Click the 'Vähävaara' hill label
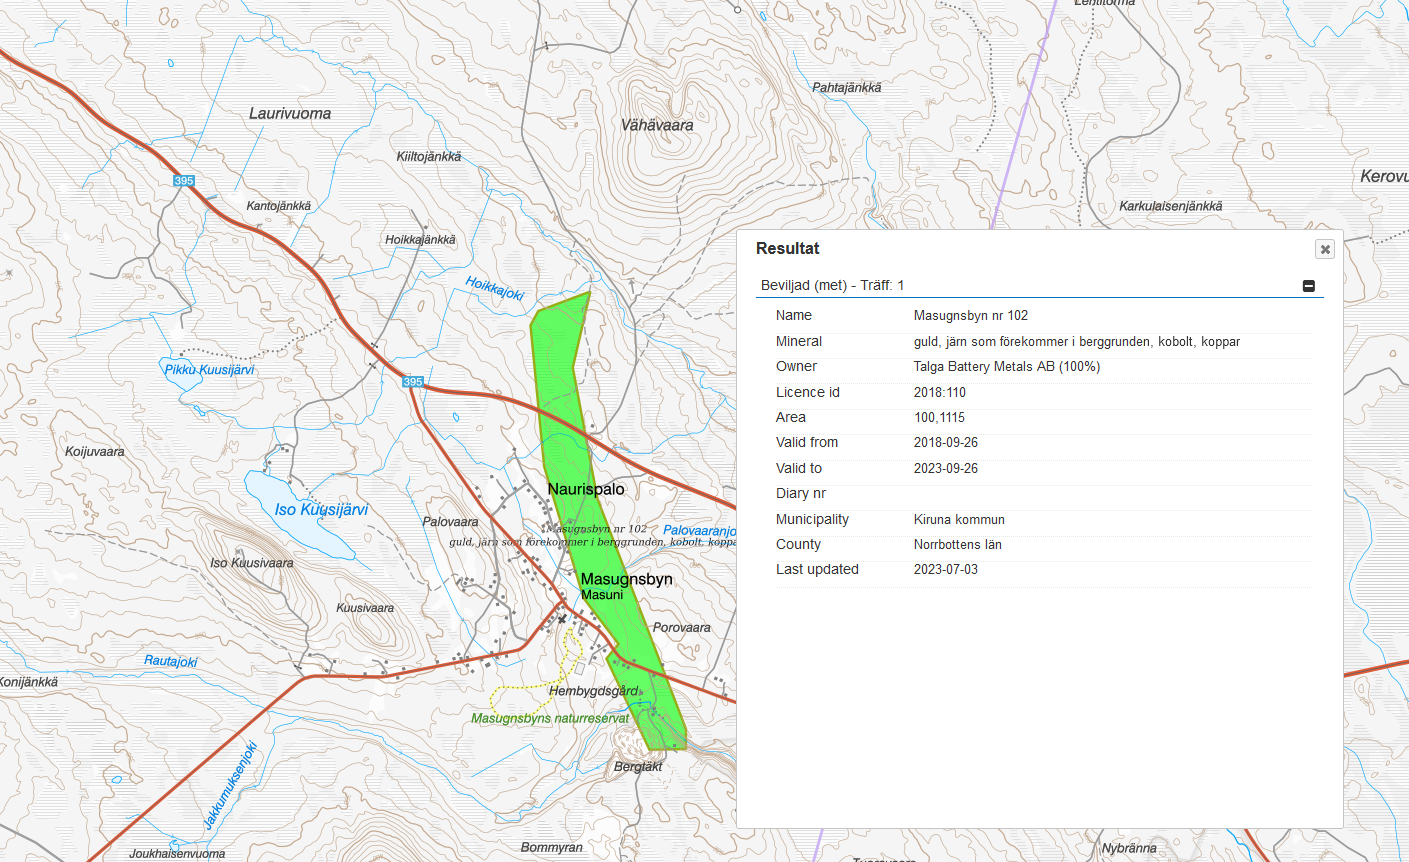 (657, 125)
